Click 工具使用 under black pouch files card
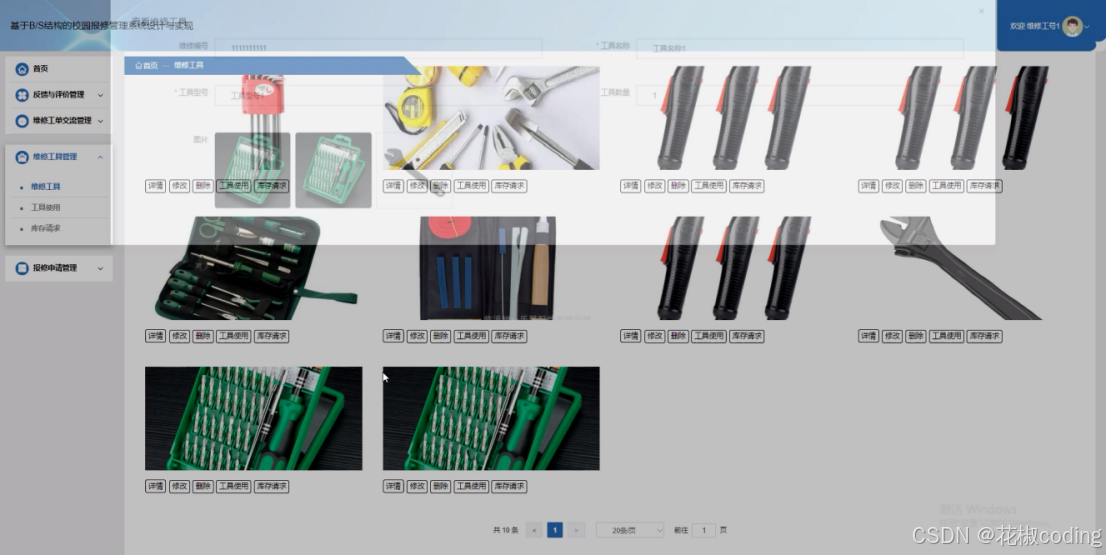1106x556 pixels. [x=470, y=337]
